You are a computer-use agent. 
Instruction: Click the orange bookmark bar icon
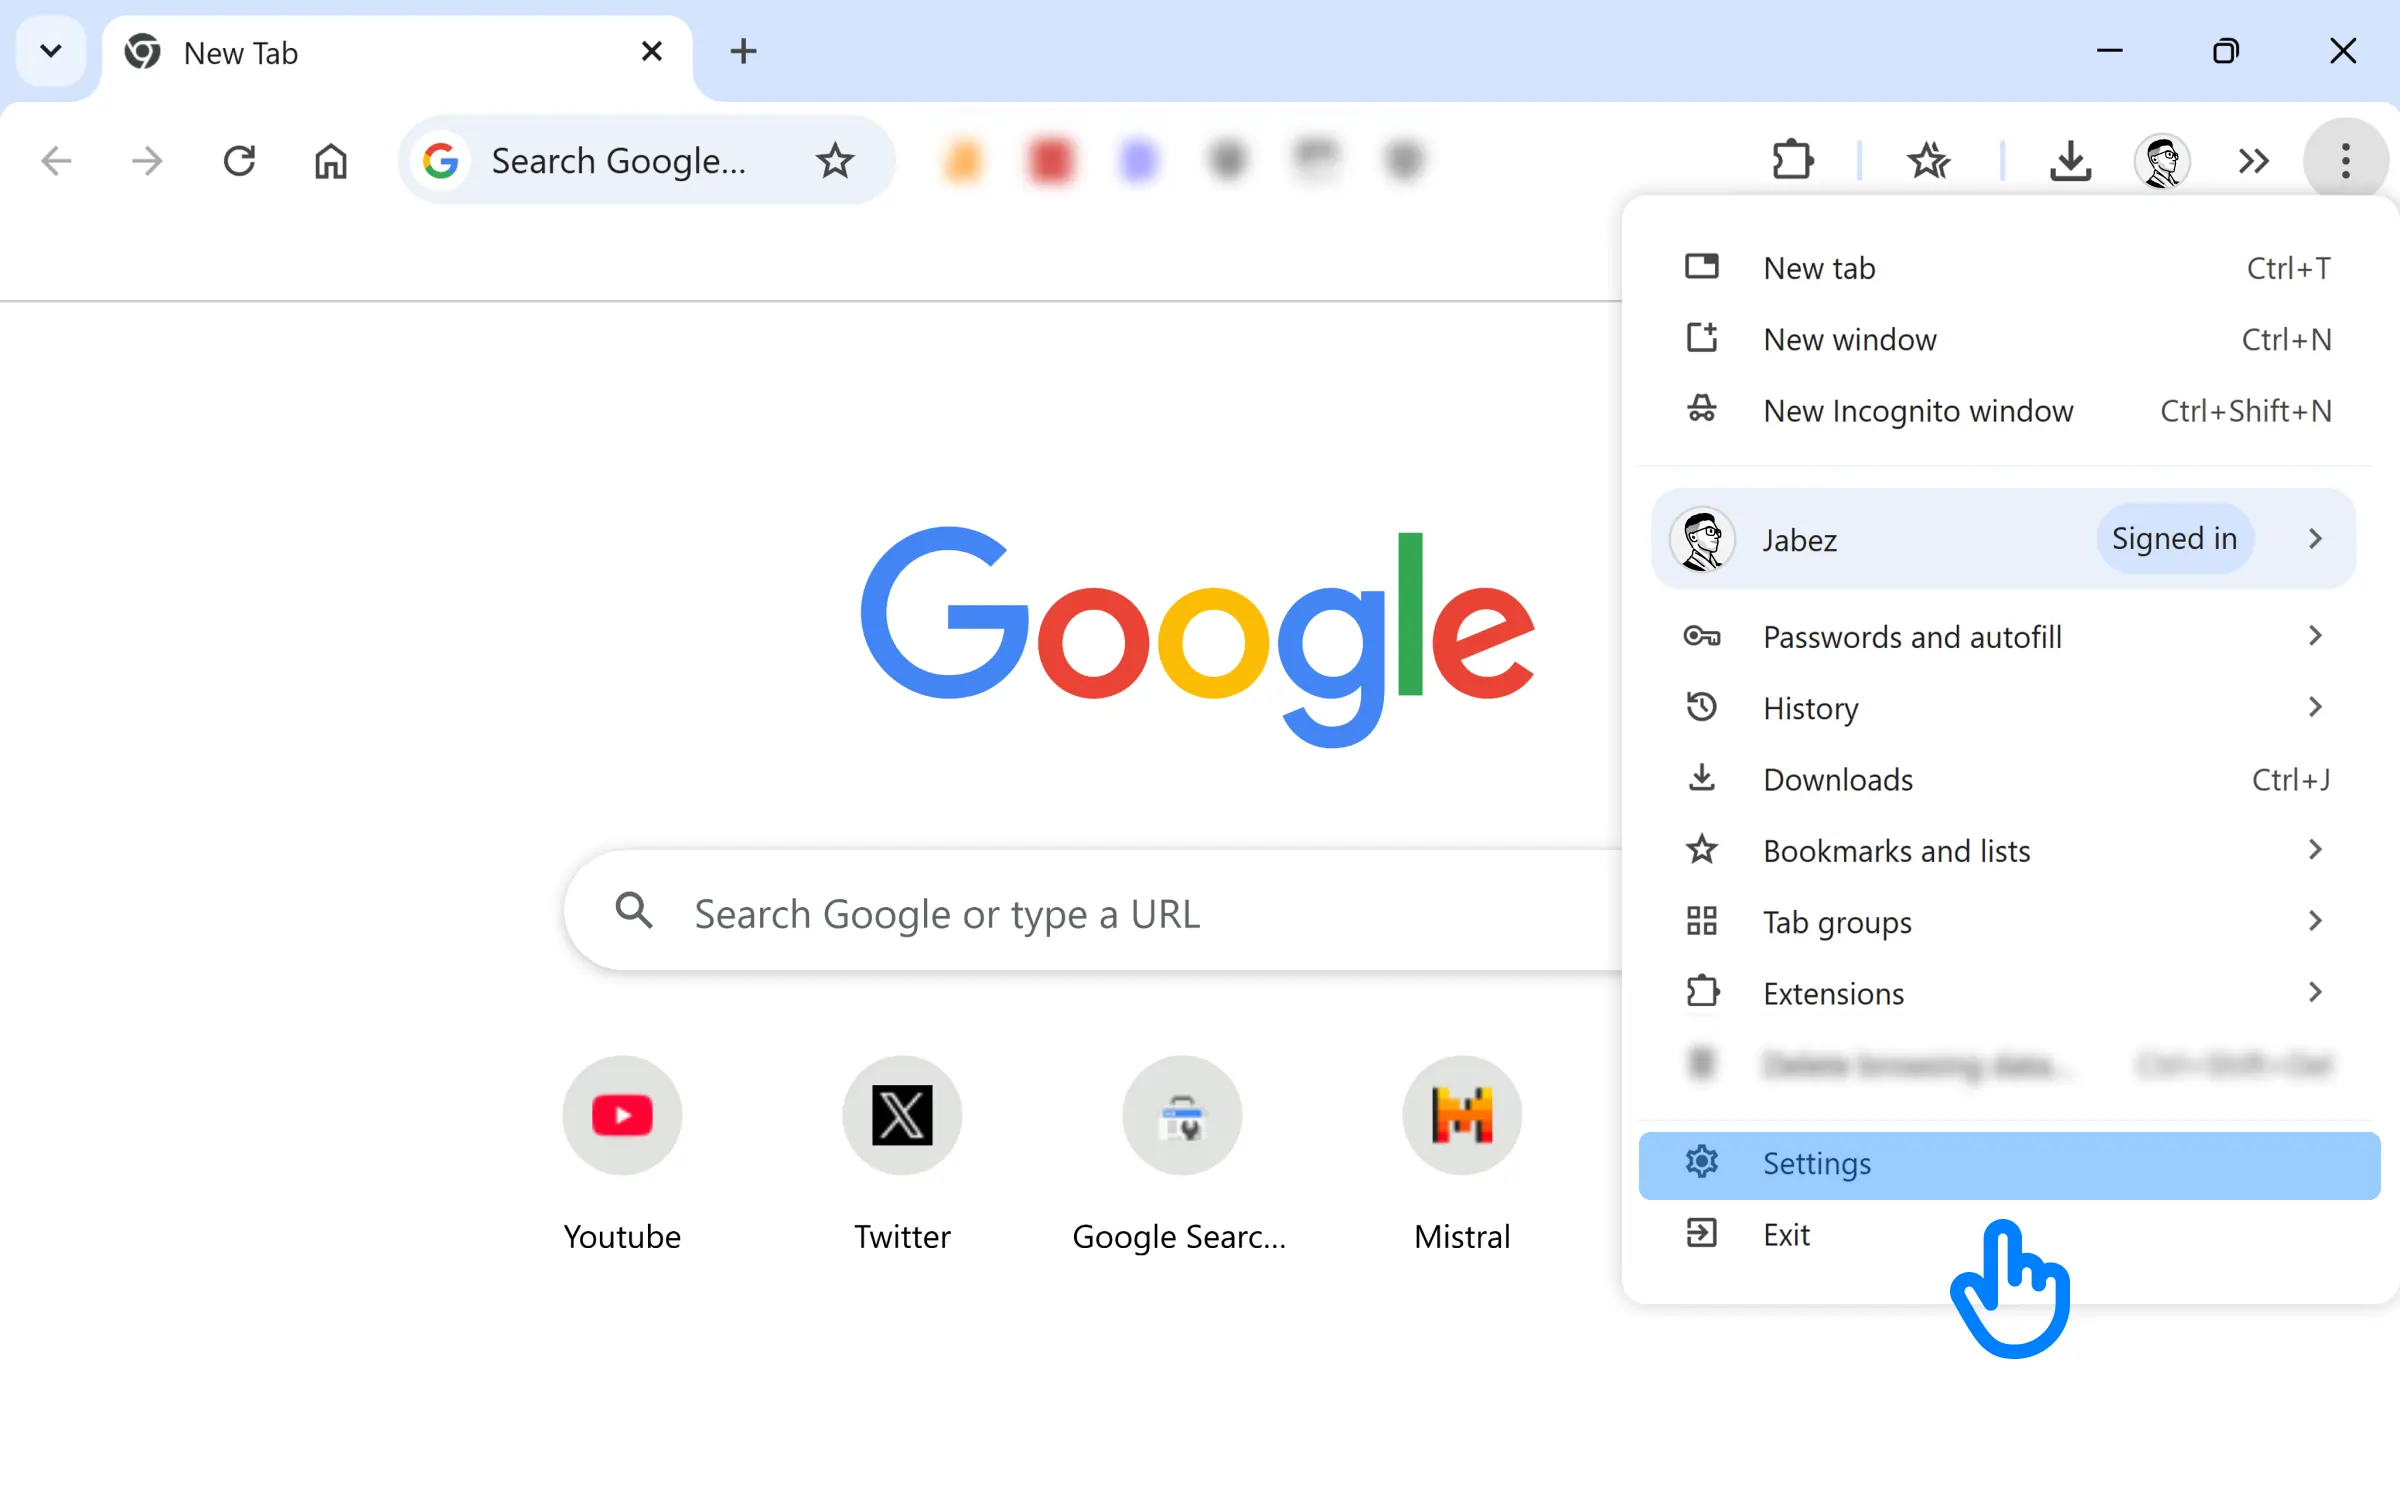(963, 160)
